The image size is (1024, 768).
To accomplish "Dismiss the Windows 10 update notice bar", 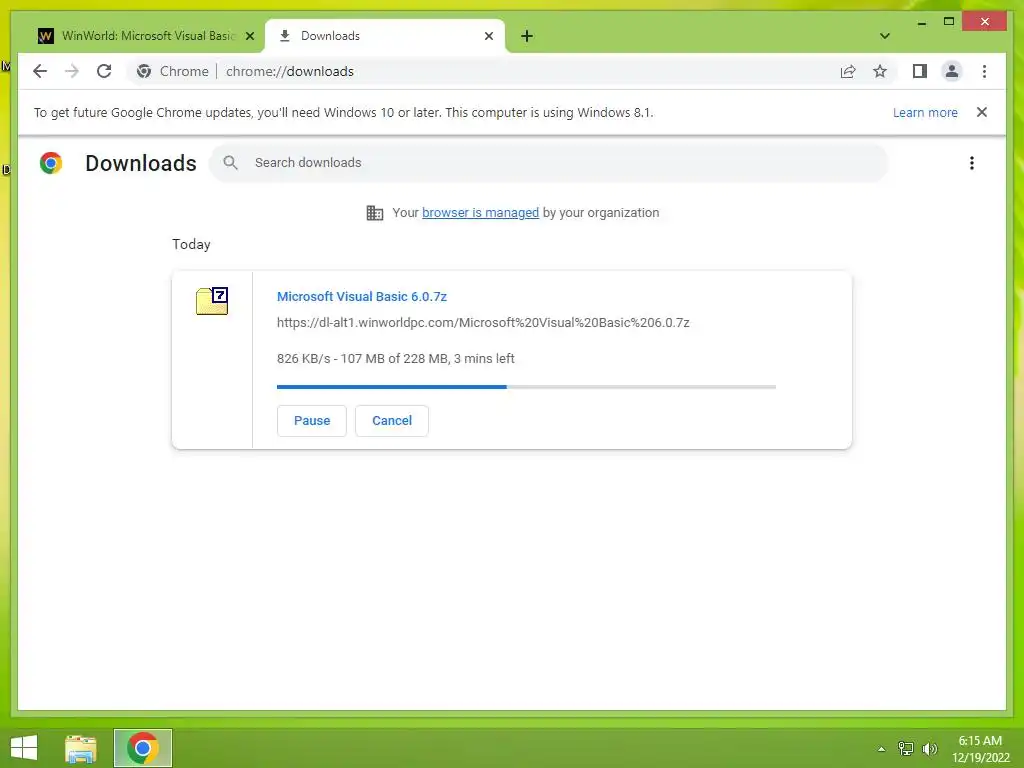I will (x=982, y=112).
